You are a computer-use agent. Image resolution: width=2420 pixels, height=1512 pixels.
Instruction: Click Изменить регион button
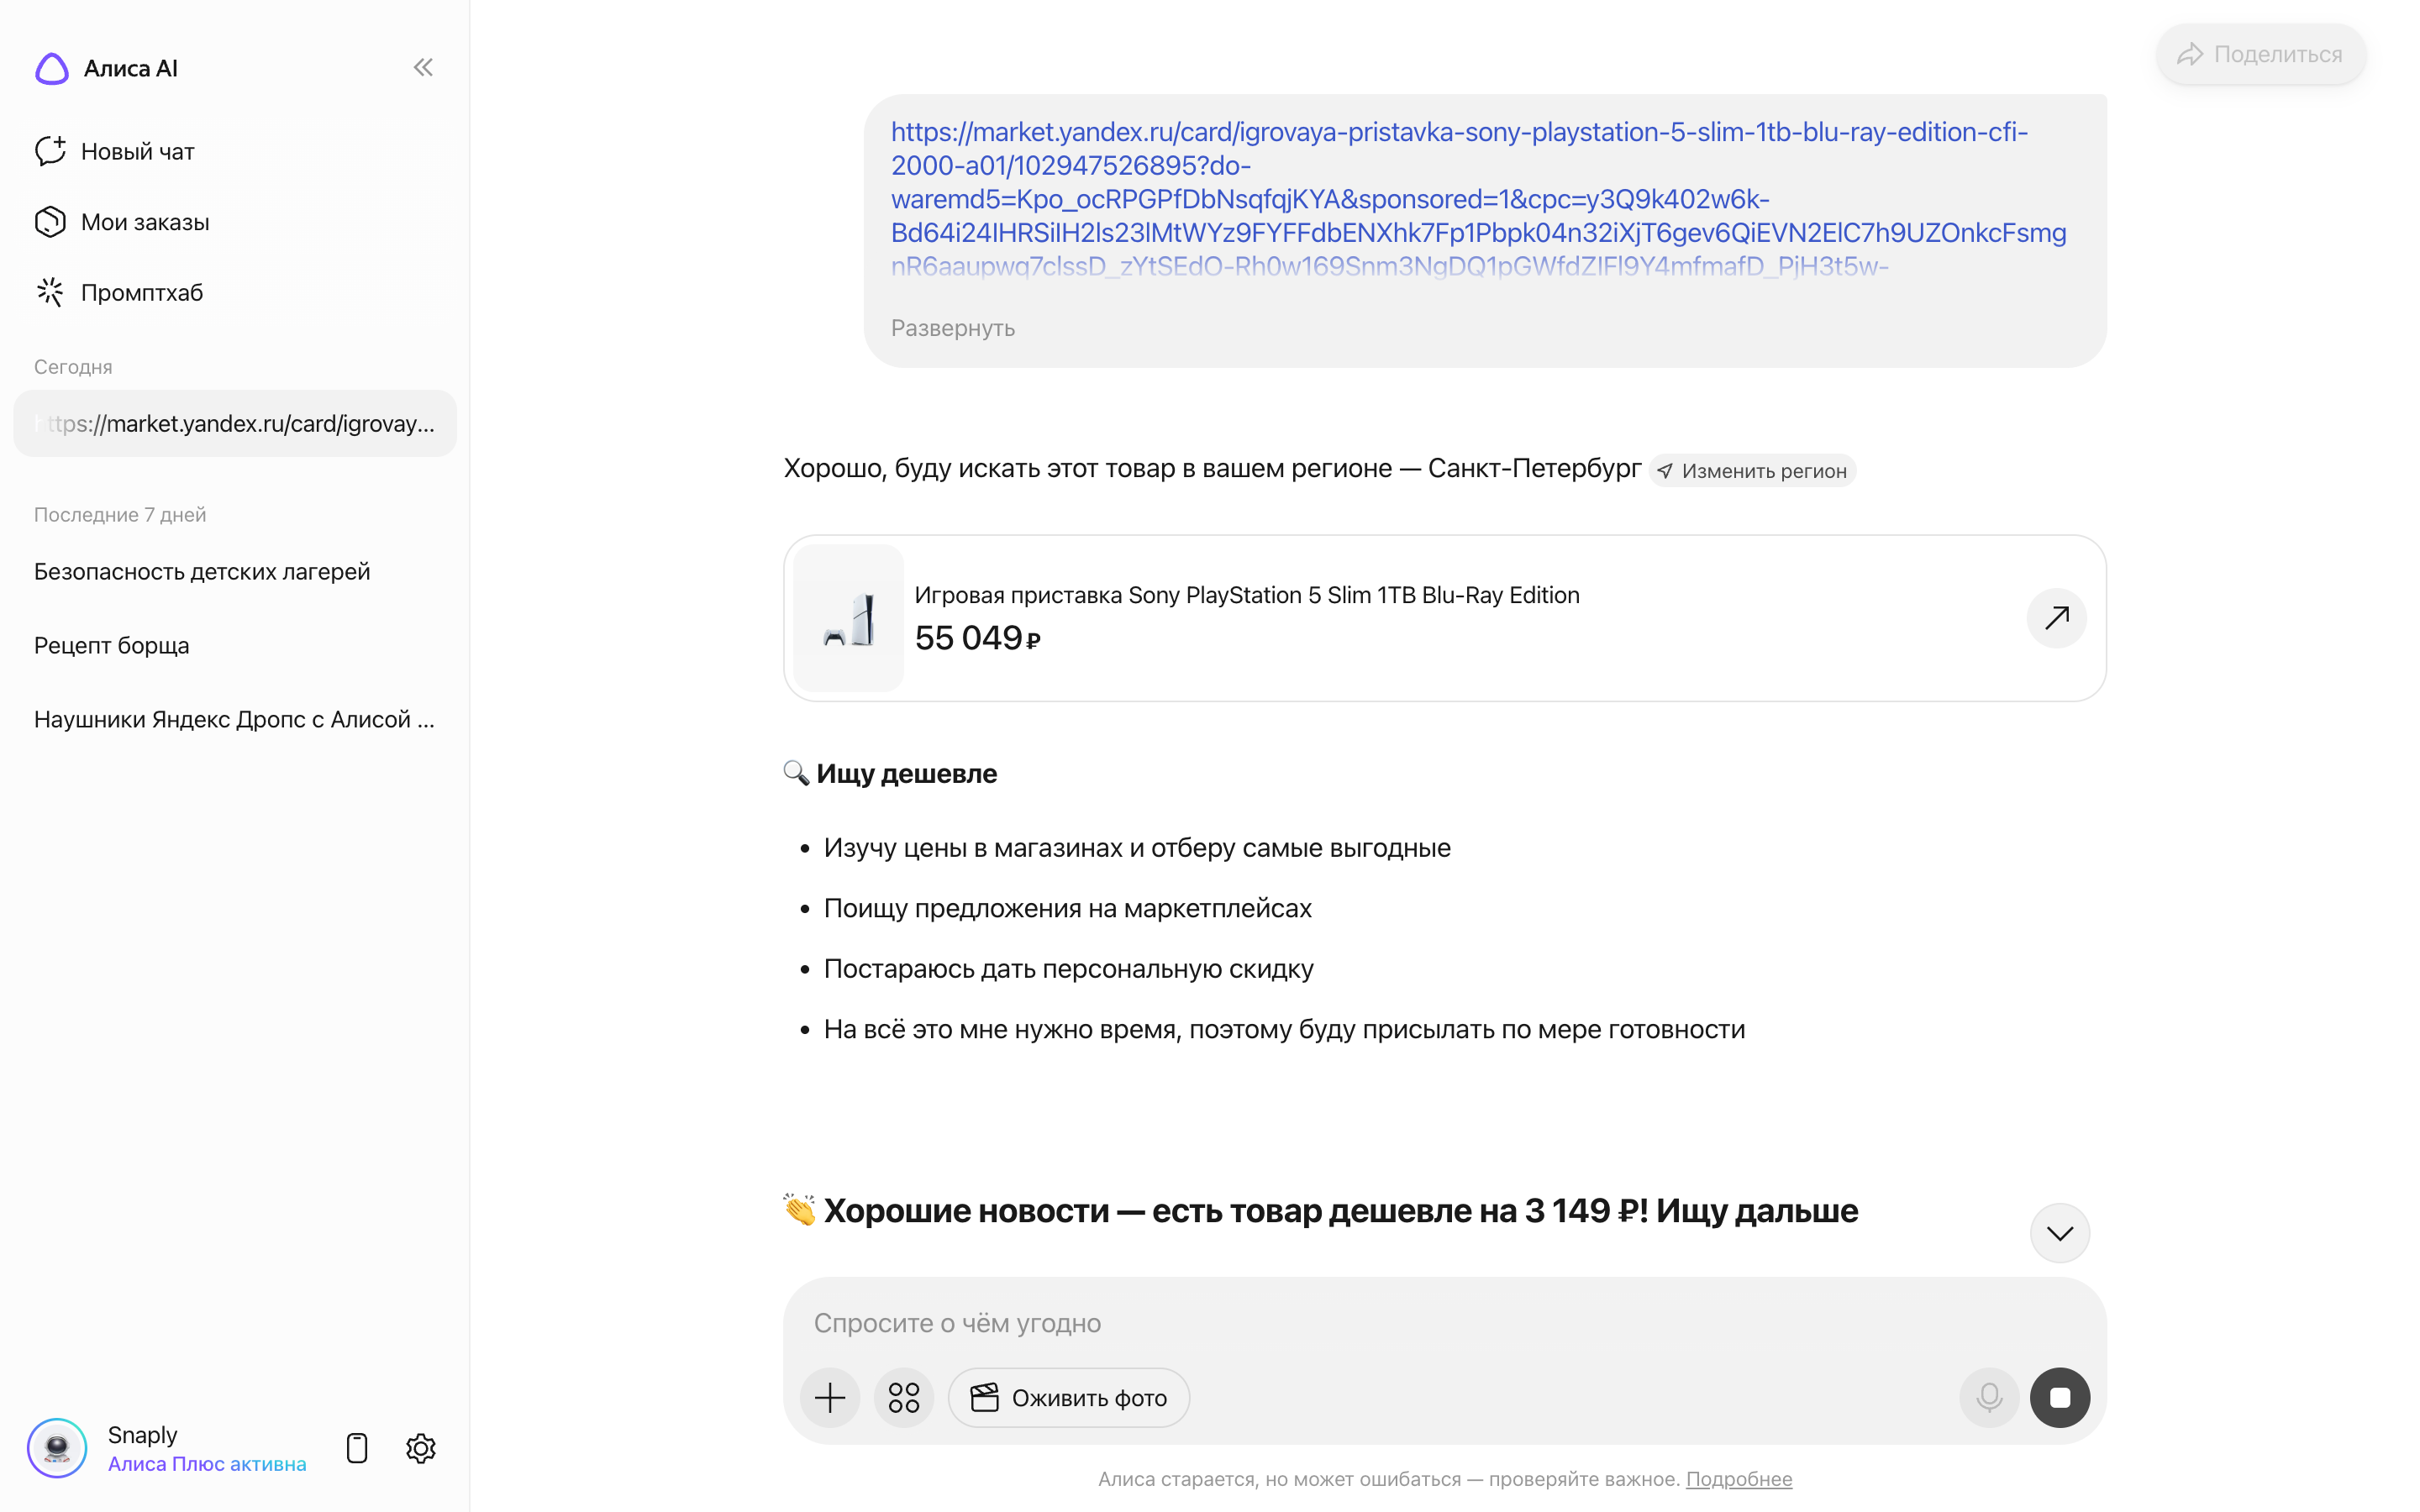(1752, 470)
